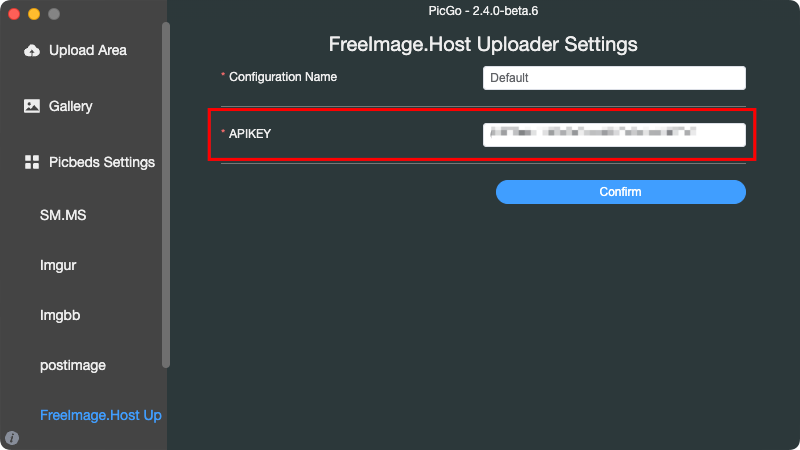
Task: Click the yellow minimize window button
Action: click(x=34, y=14)
